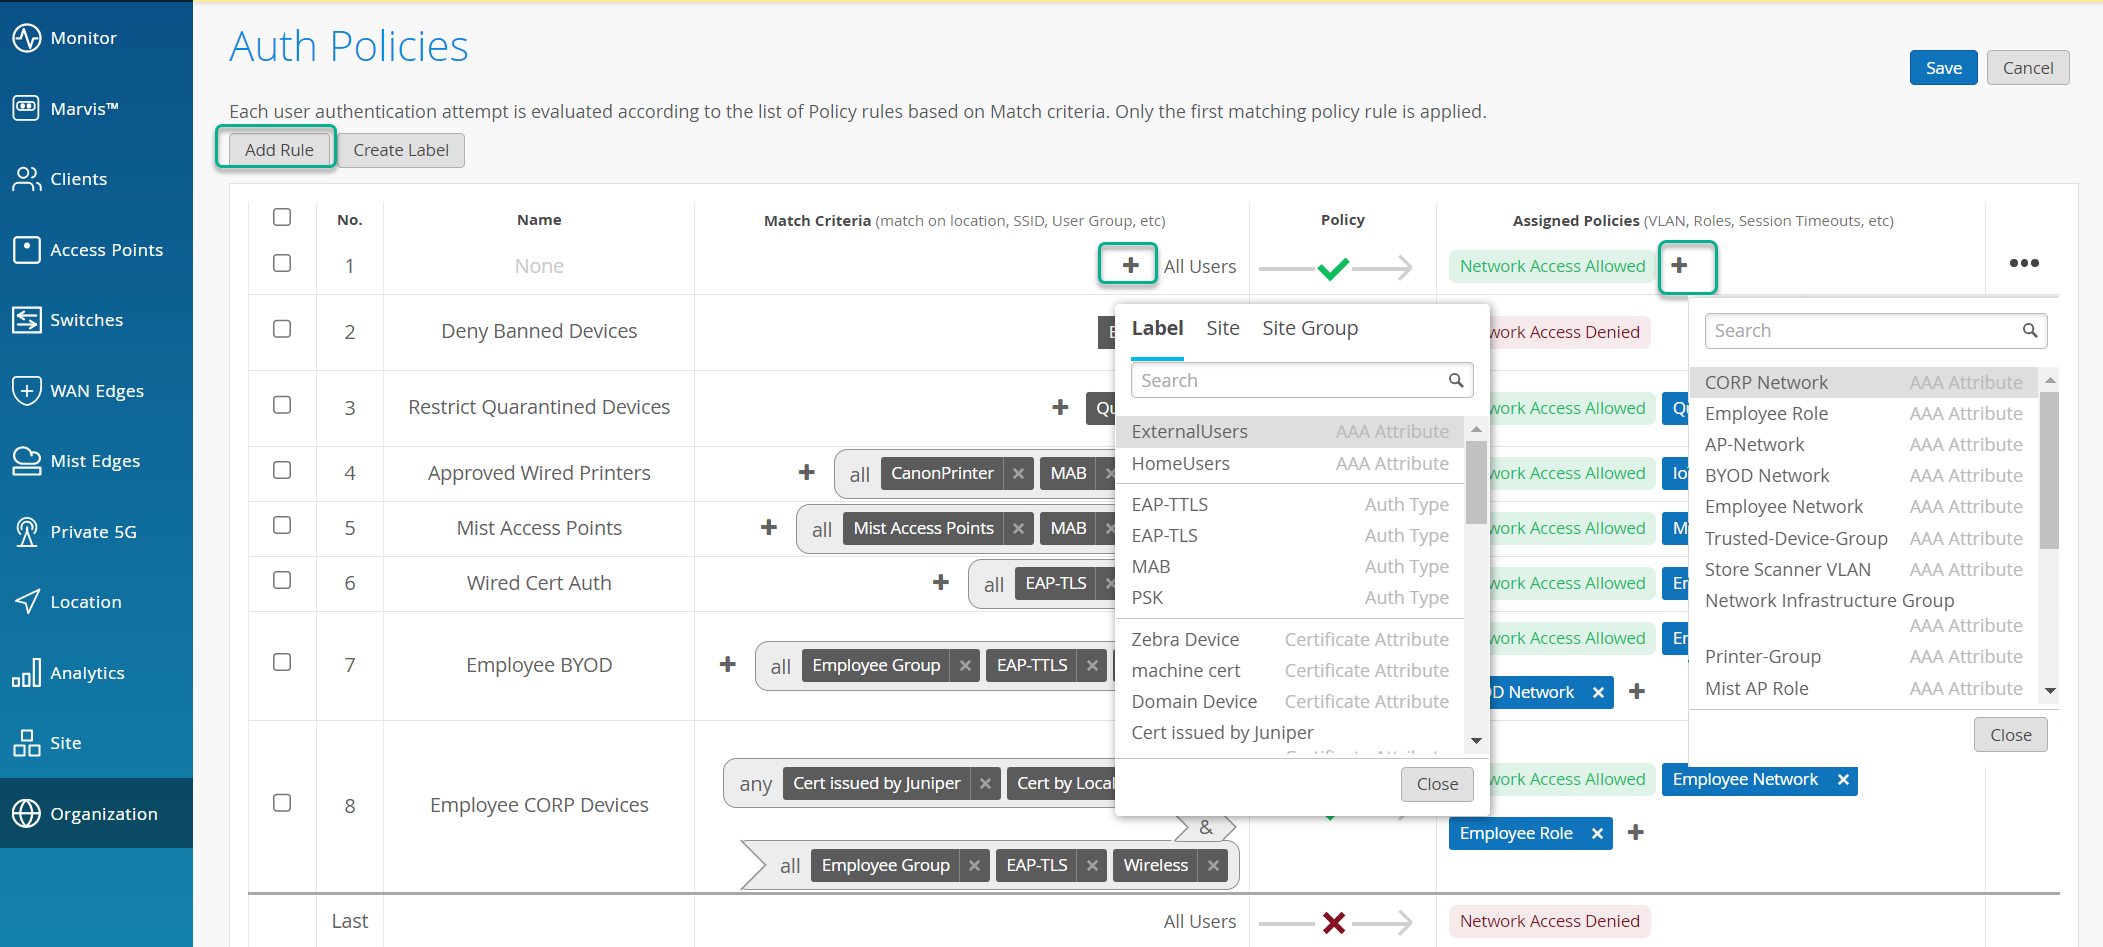Open the Monitor section icon

point(26,38)
